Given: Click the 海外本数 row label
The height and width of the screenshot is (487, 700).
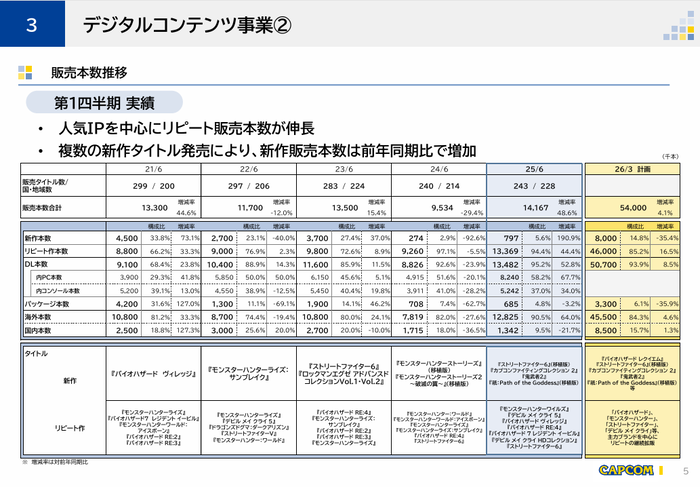Looking at the screenshot, I should click(38, 317).
